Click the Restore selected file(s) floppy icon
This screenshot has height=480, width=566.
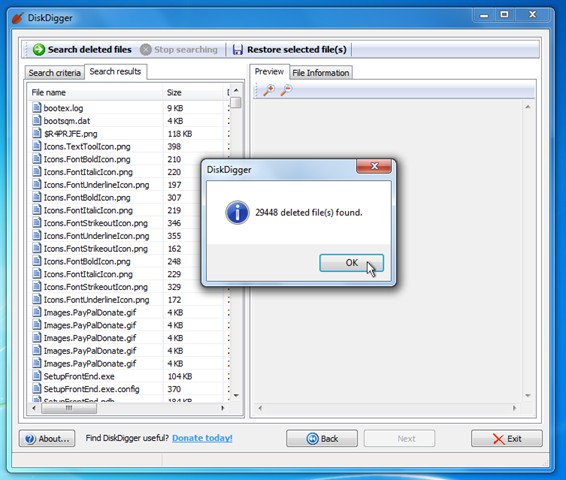[238, 49]
